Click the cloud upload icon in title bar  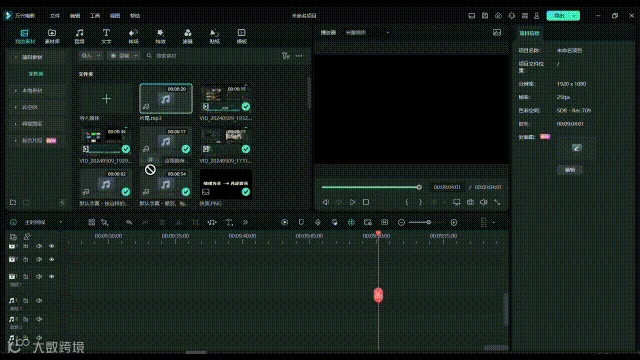(x=498, y=16)
